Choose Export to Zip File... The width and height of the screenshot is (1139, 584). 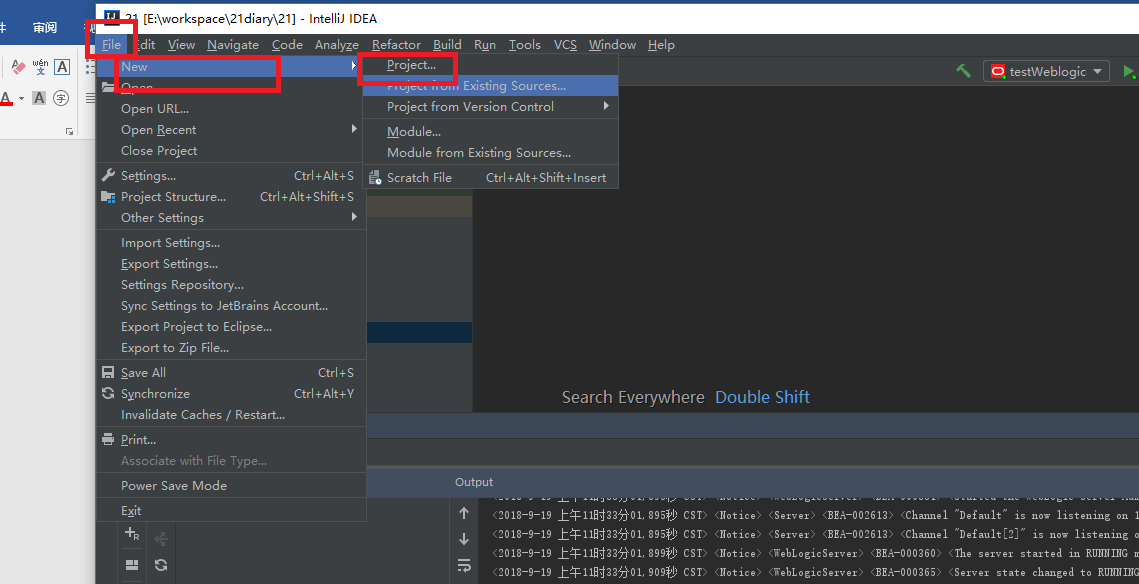tap(231, 348)
